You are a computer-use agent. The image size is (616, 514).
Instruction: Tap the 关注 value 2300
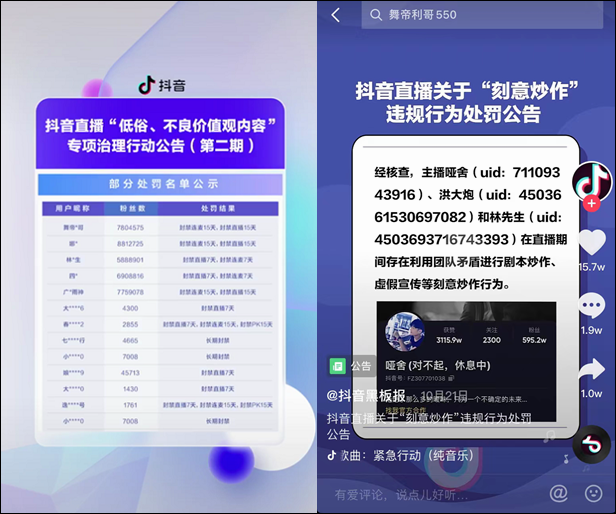491,340
